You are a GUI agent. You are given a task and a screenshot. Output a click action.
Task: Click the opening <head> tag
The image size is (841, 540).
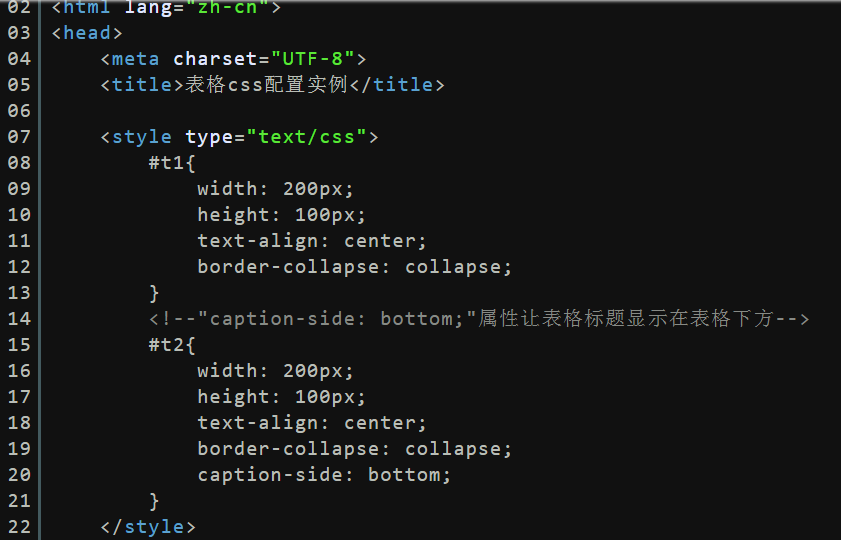(x=87, y=33)
